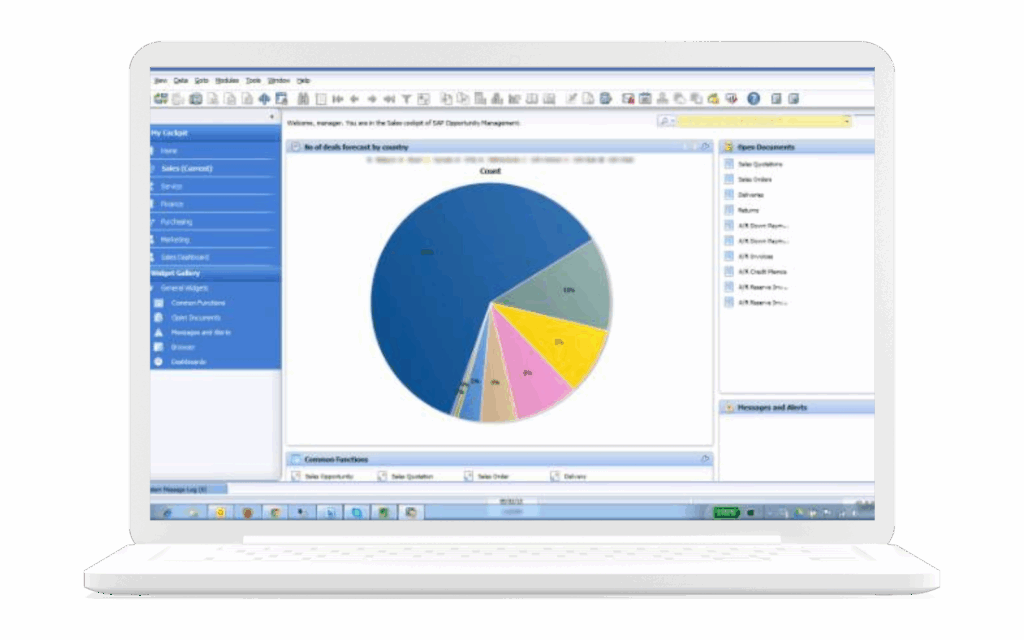Image resolution: width=1024 pixels, height=640 pixels.
Task: Select the Dashboards widget icon in gallery
Action: pyautogui.click(x=158, y=361)
